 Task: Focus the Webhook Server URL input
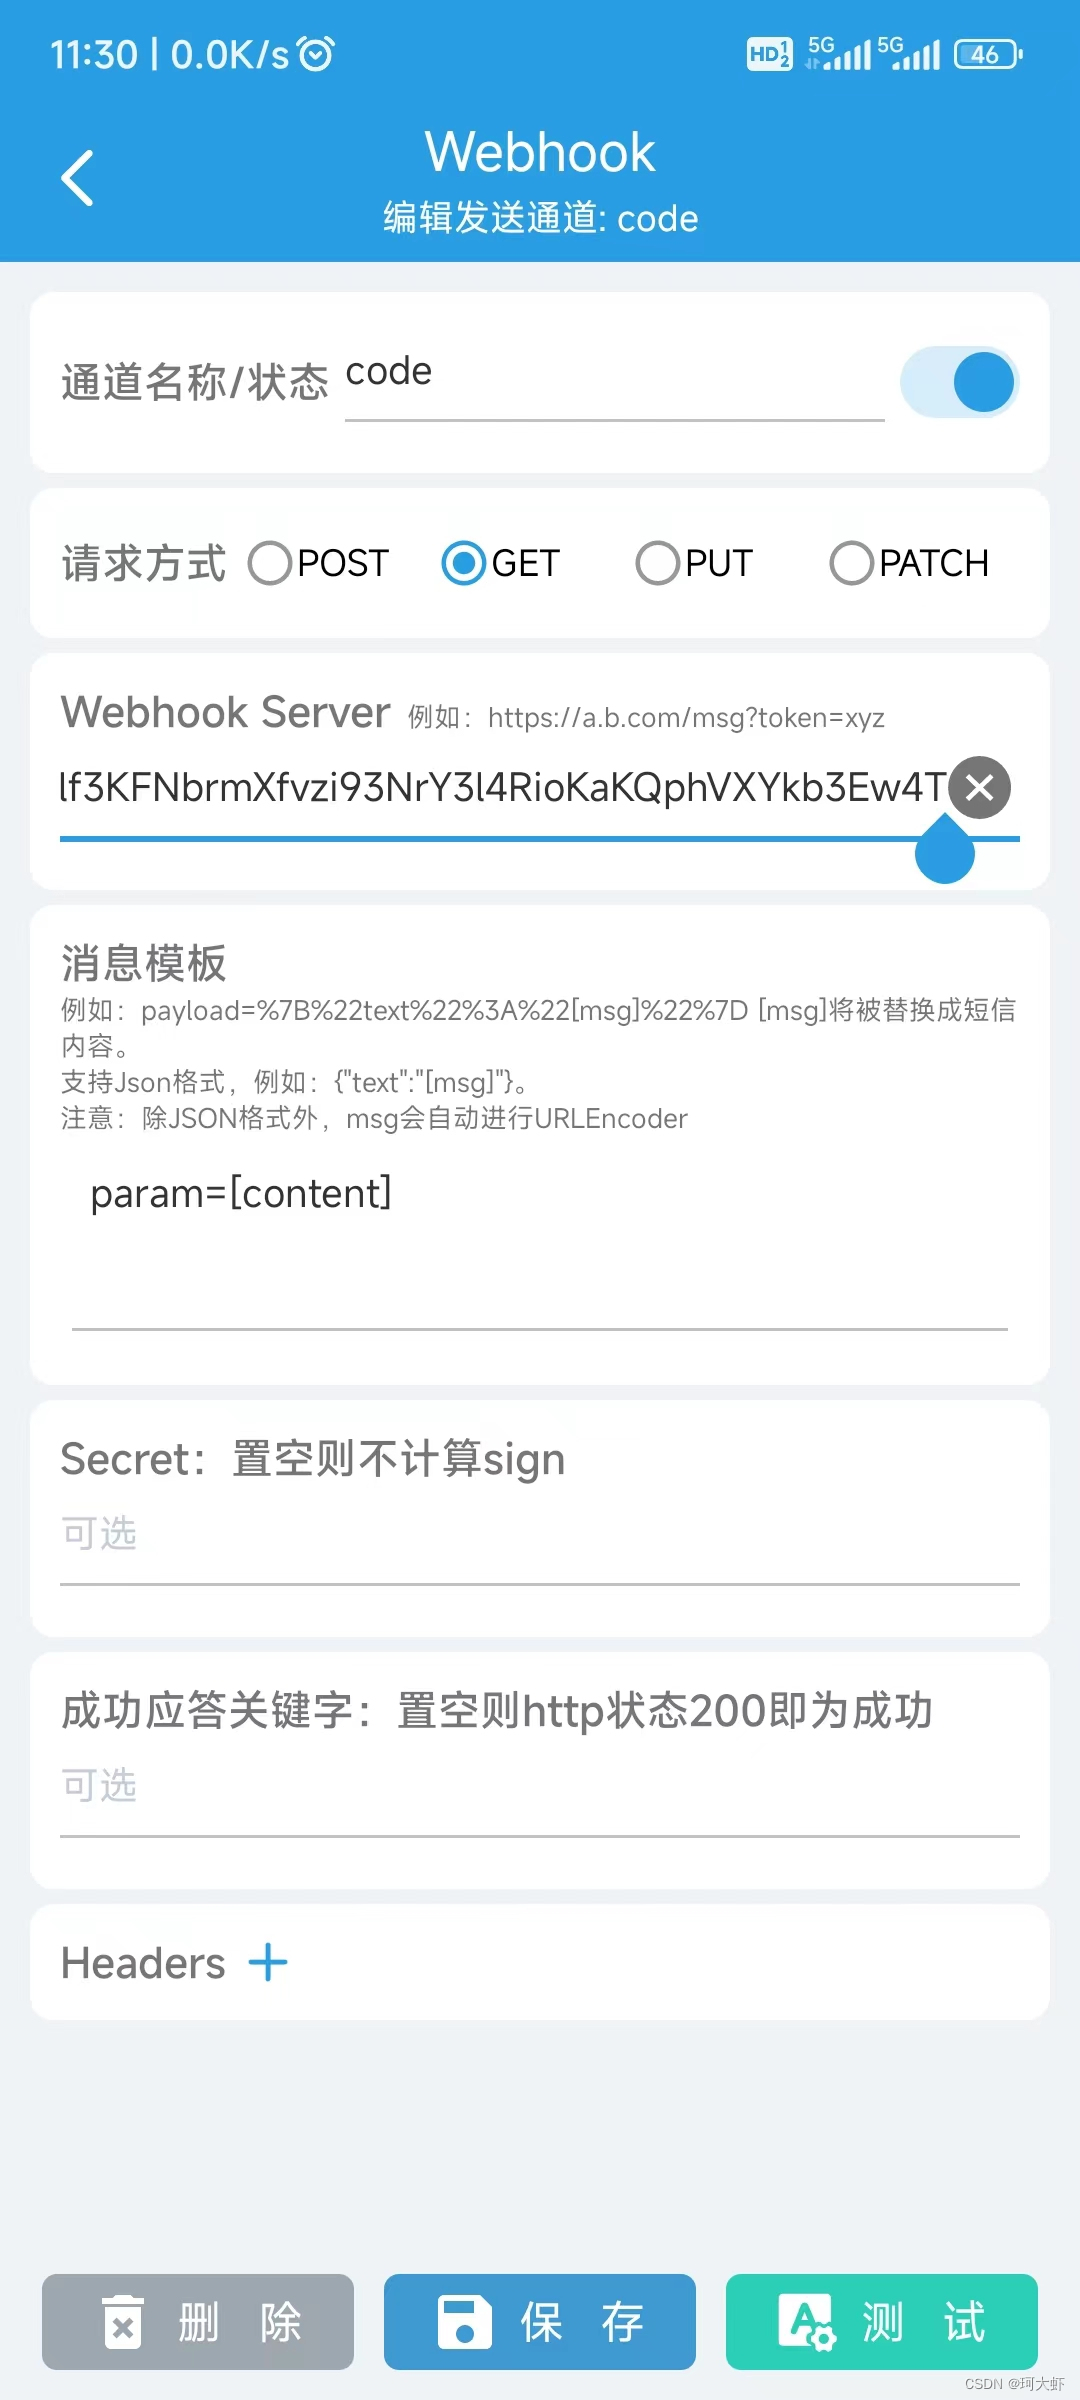pos(502,789)
